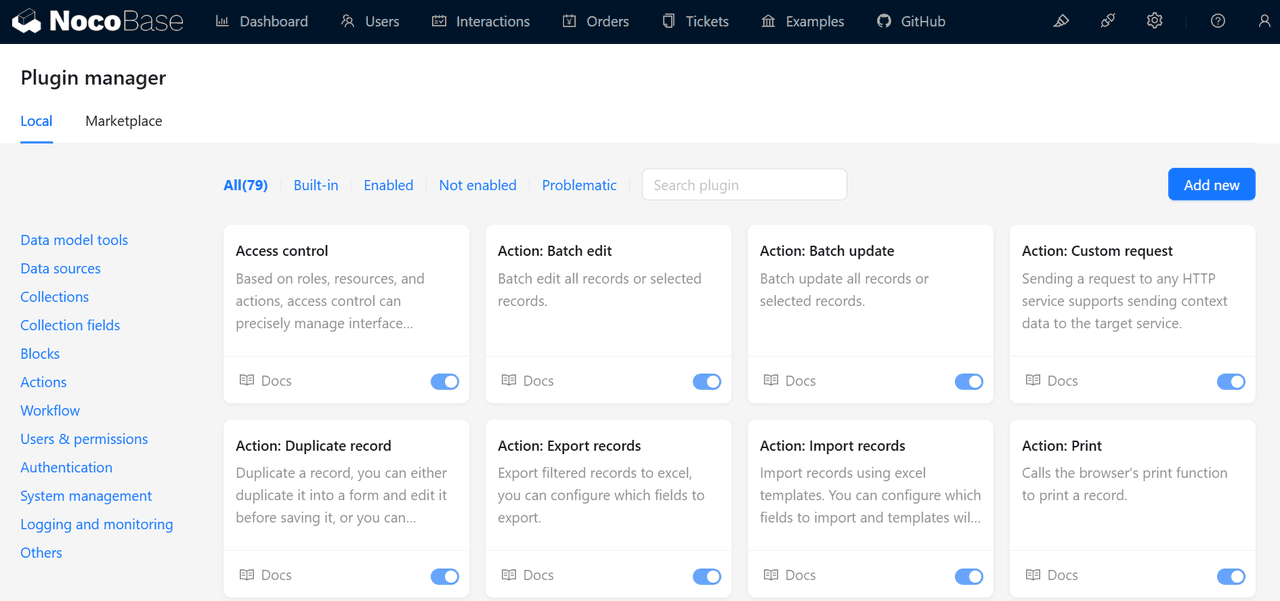Open the Action: Duplicate record card title
This screenshot has width=1280, height=601.
tap(314, 446)
